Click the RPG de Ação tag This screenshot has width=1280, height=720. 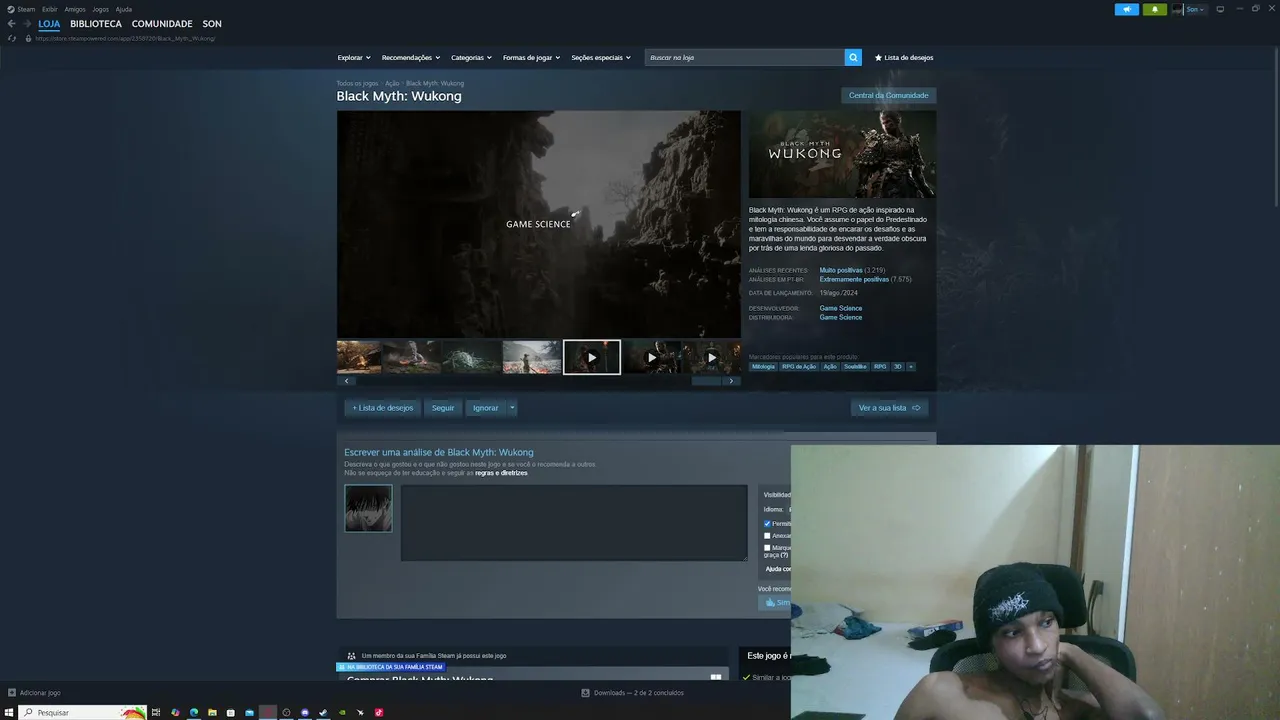tap(799, 367)
